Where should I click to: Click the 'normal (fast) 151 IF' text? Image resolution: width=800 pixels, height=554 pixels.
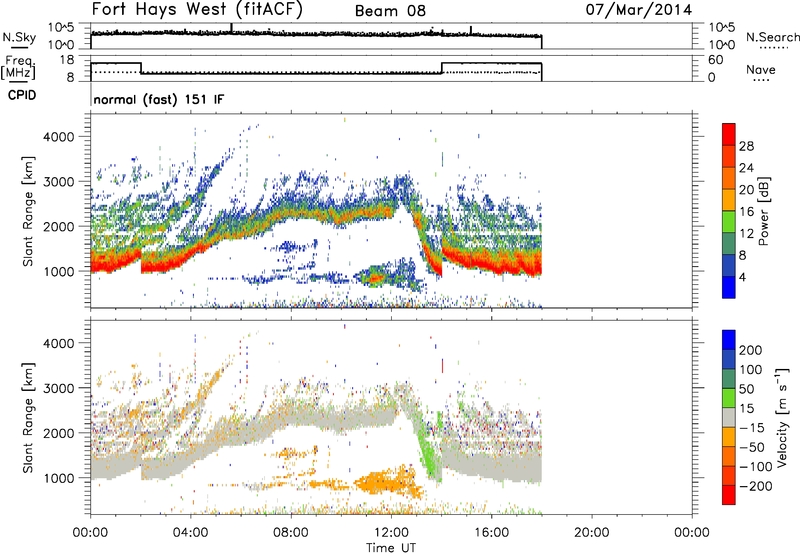tap(159, 99)
